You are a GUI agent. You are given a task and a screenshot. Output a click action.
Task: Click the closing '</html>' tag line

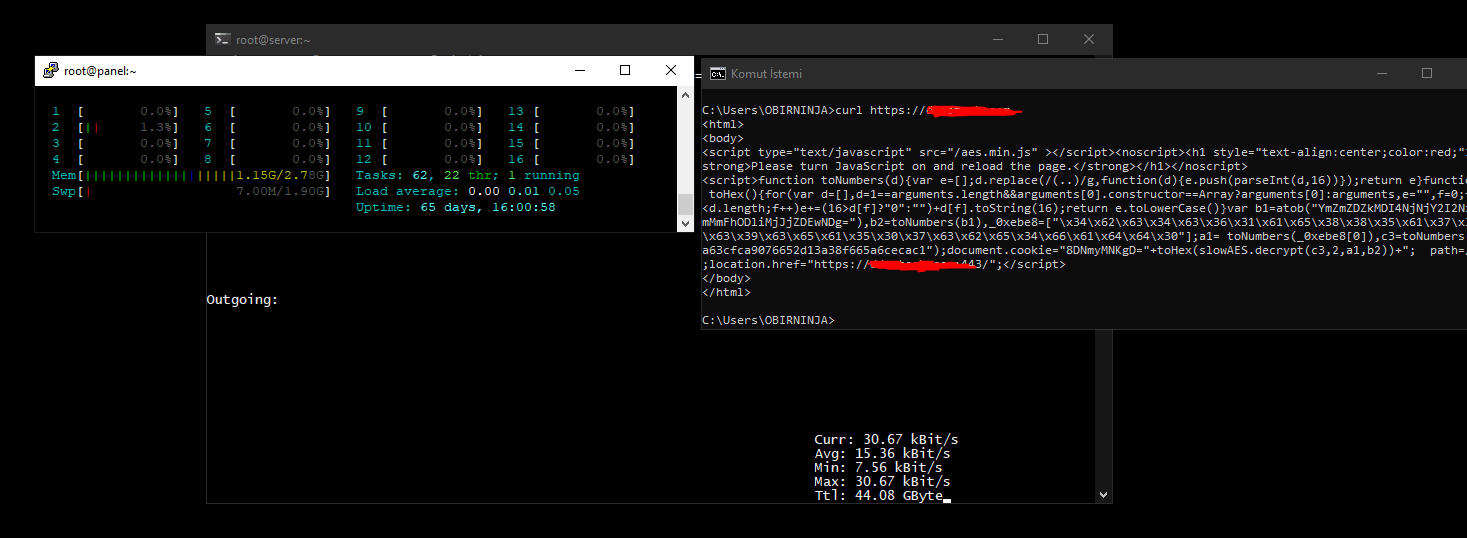point(726,292)
